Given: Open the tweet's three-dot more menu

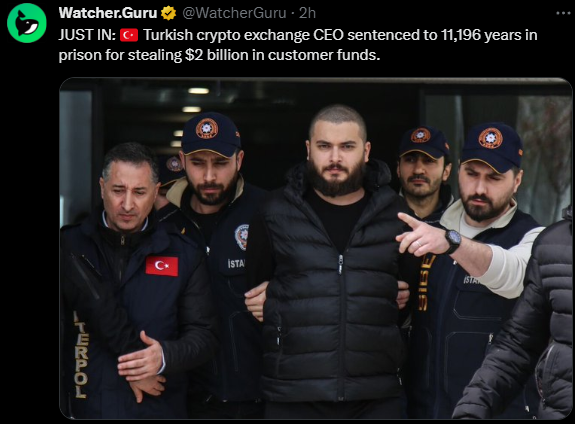Looking at the screenshot, I should [563, 13].
